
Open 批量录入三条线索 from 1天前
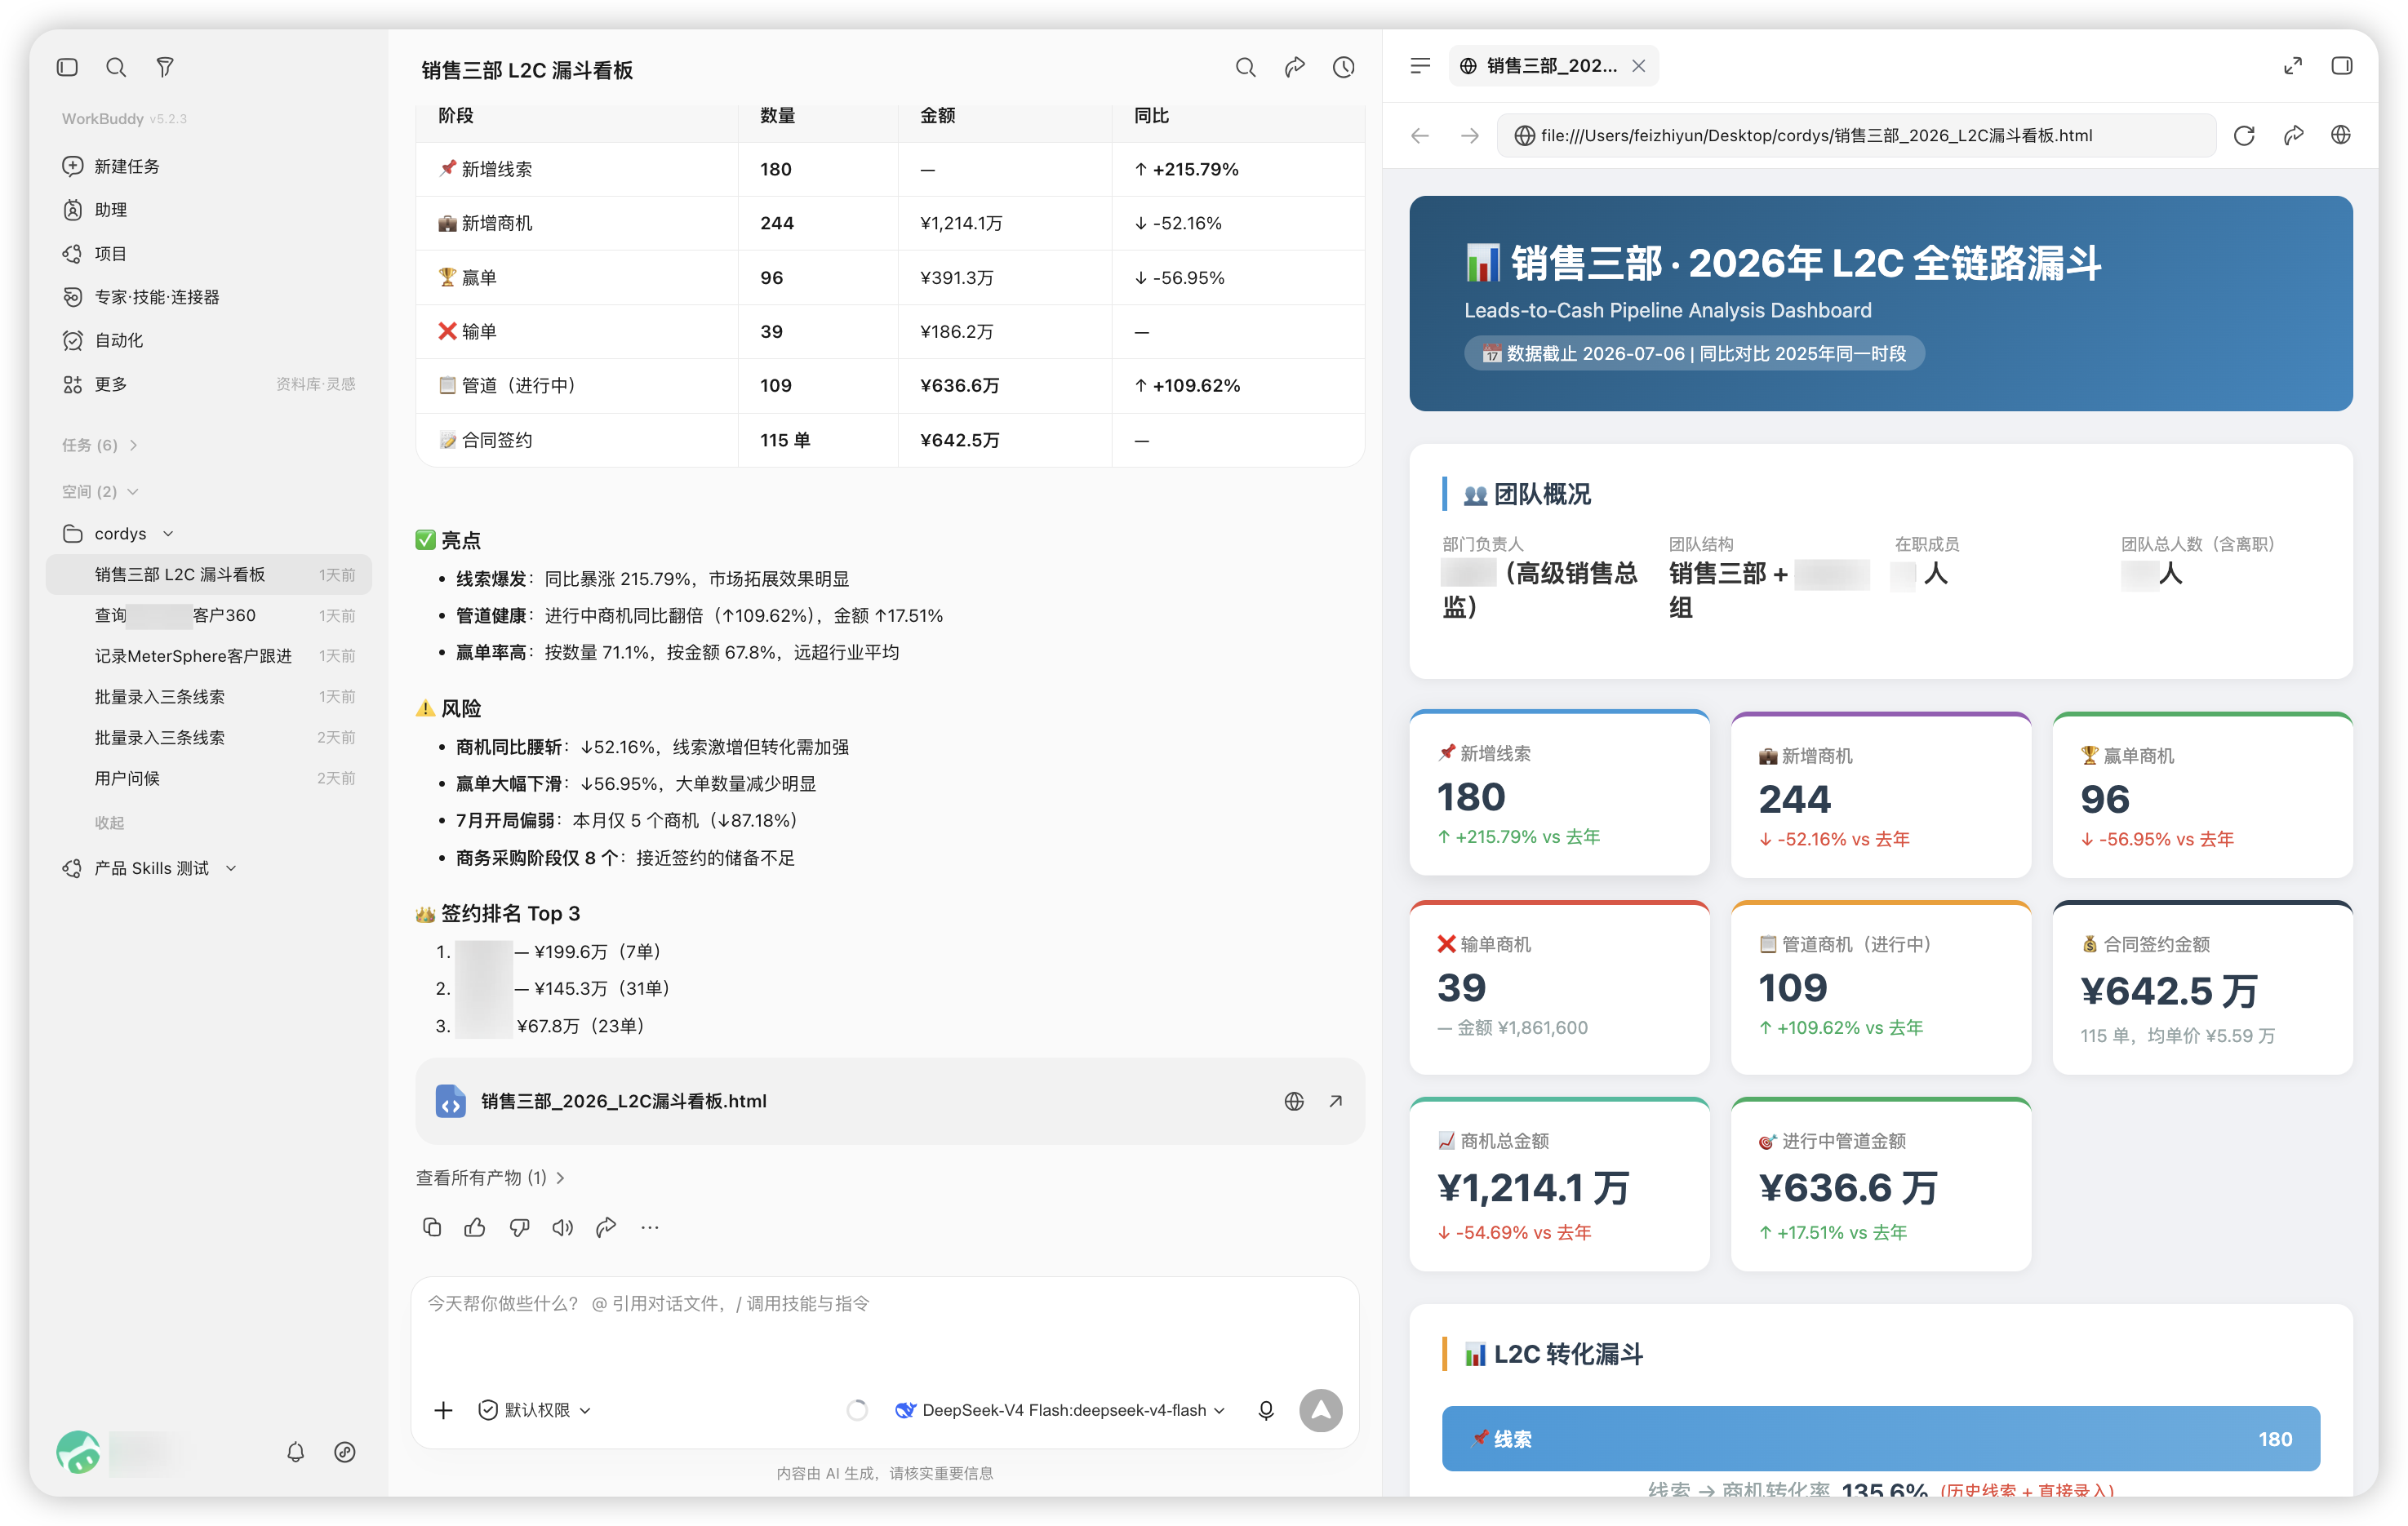coord(209,697)
